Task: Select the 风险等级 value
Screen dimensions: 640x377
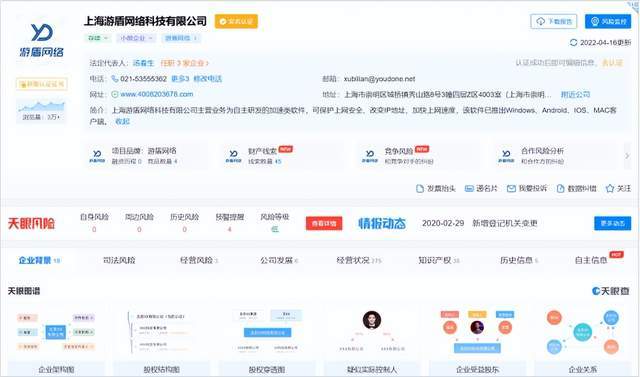Action: (275, 229)
